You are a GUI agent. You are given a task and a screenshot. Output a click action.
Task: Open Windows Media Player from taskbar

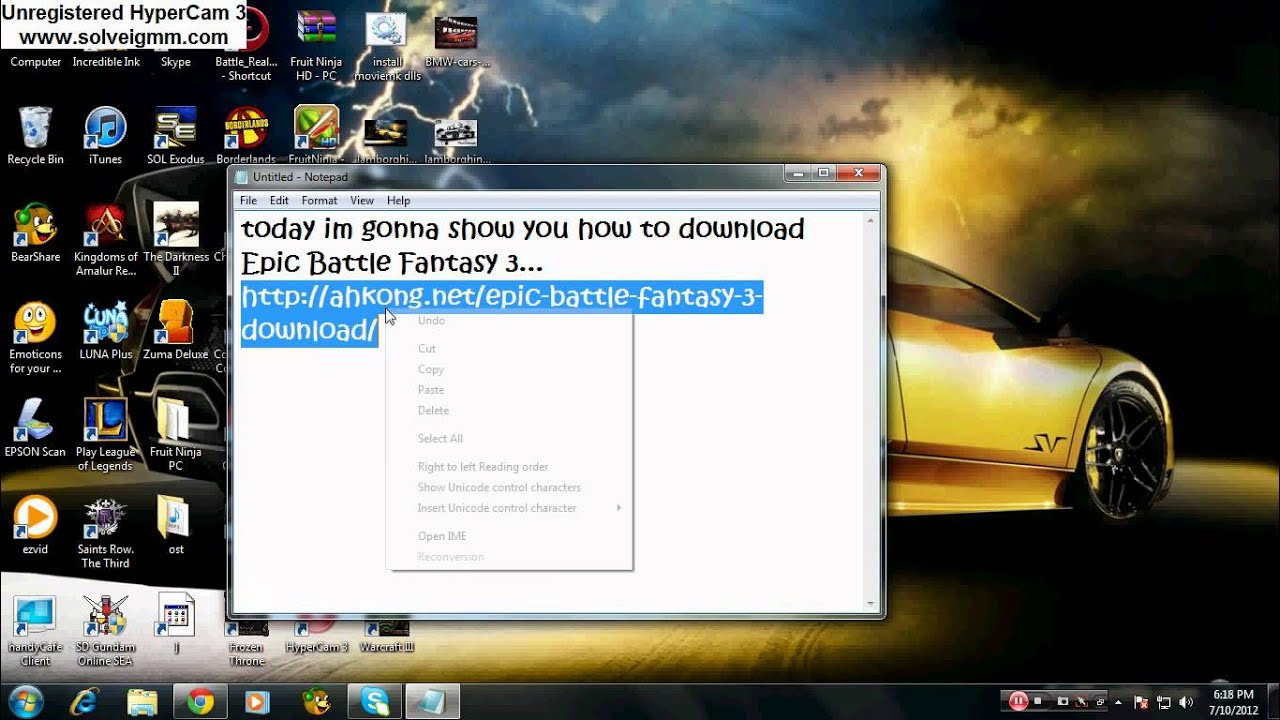point(257,701)
